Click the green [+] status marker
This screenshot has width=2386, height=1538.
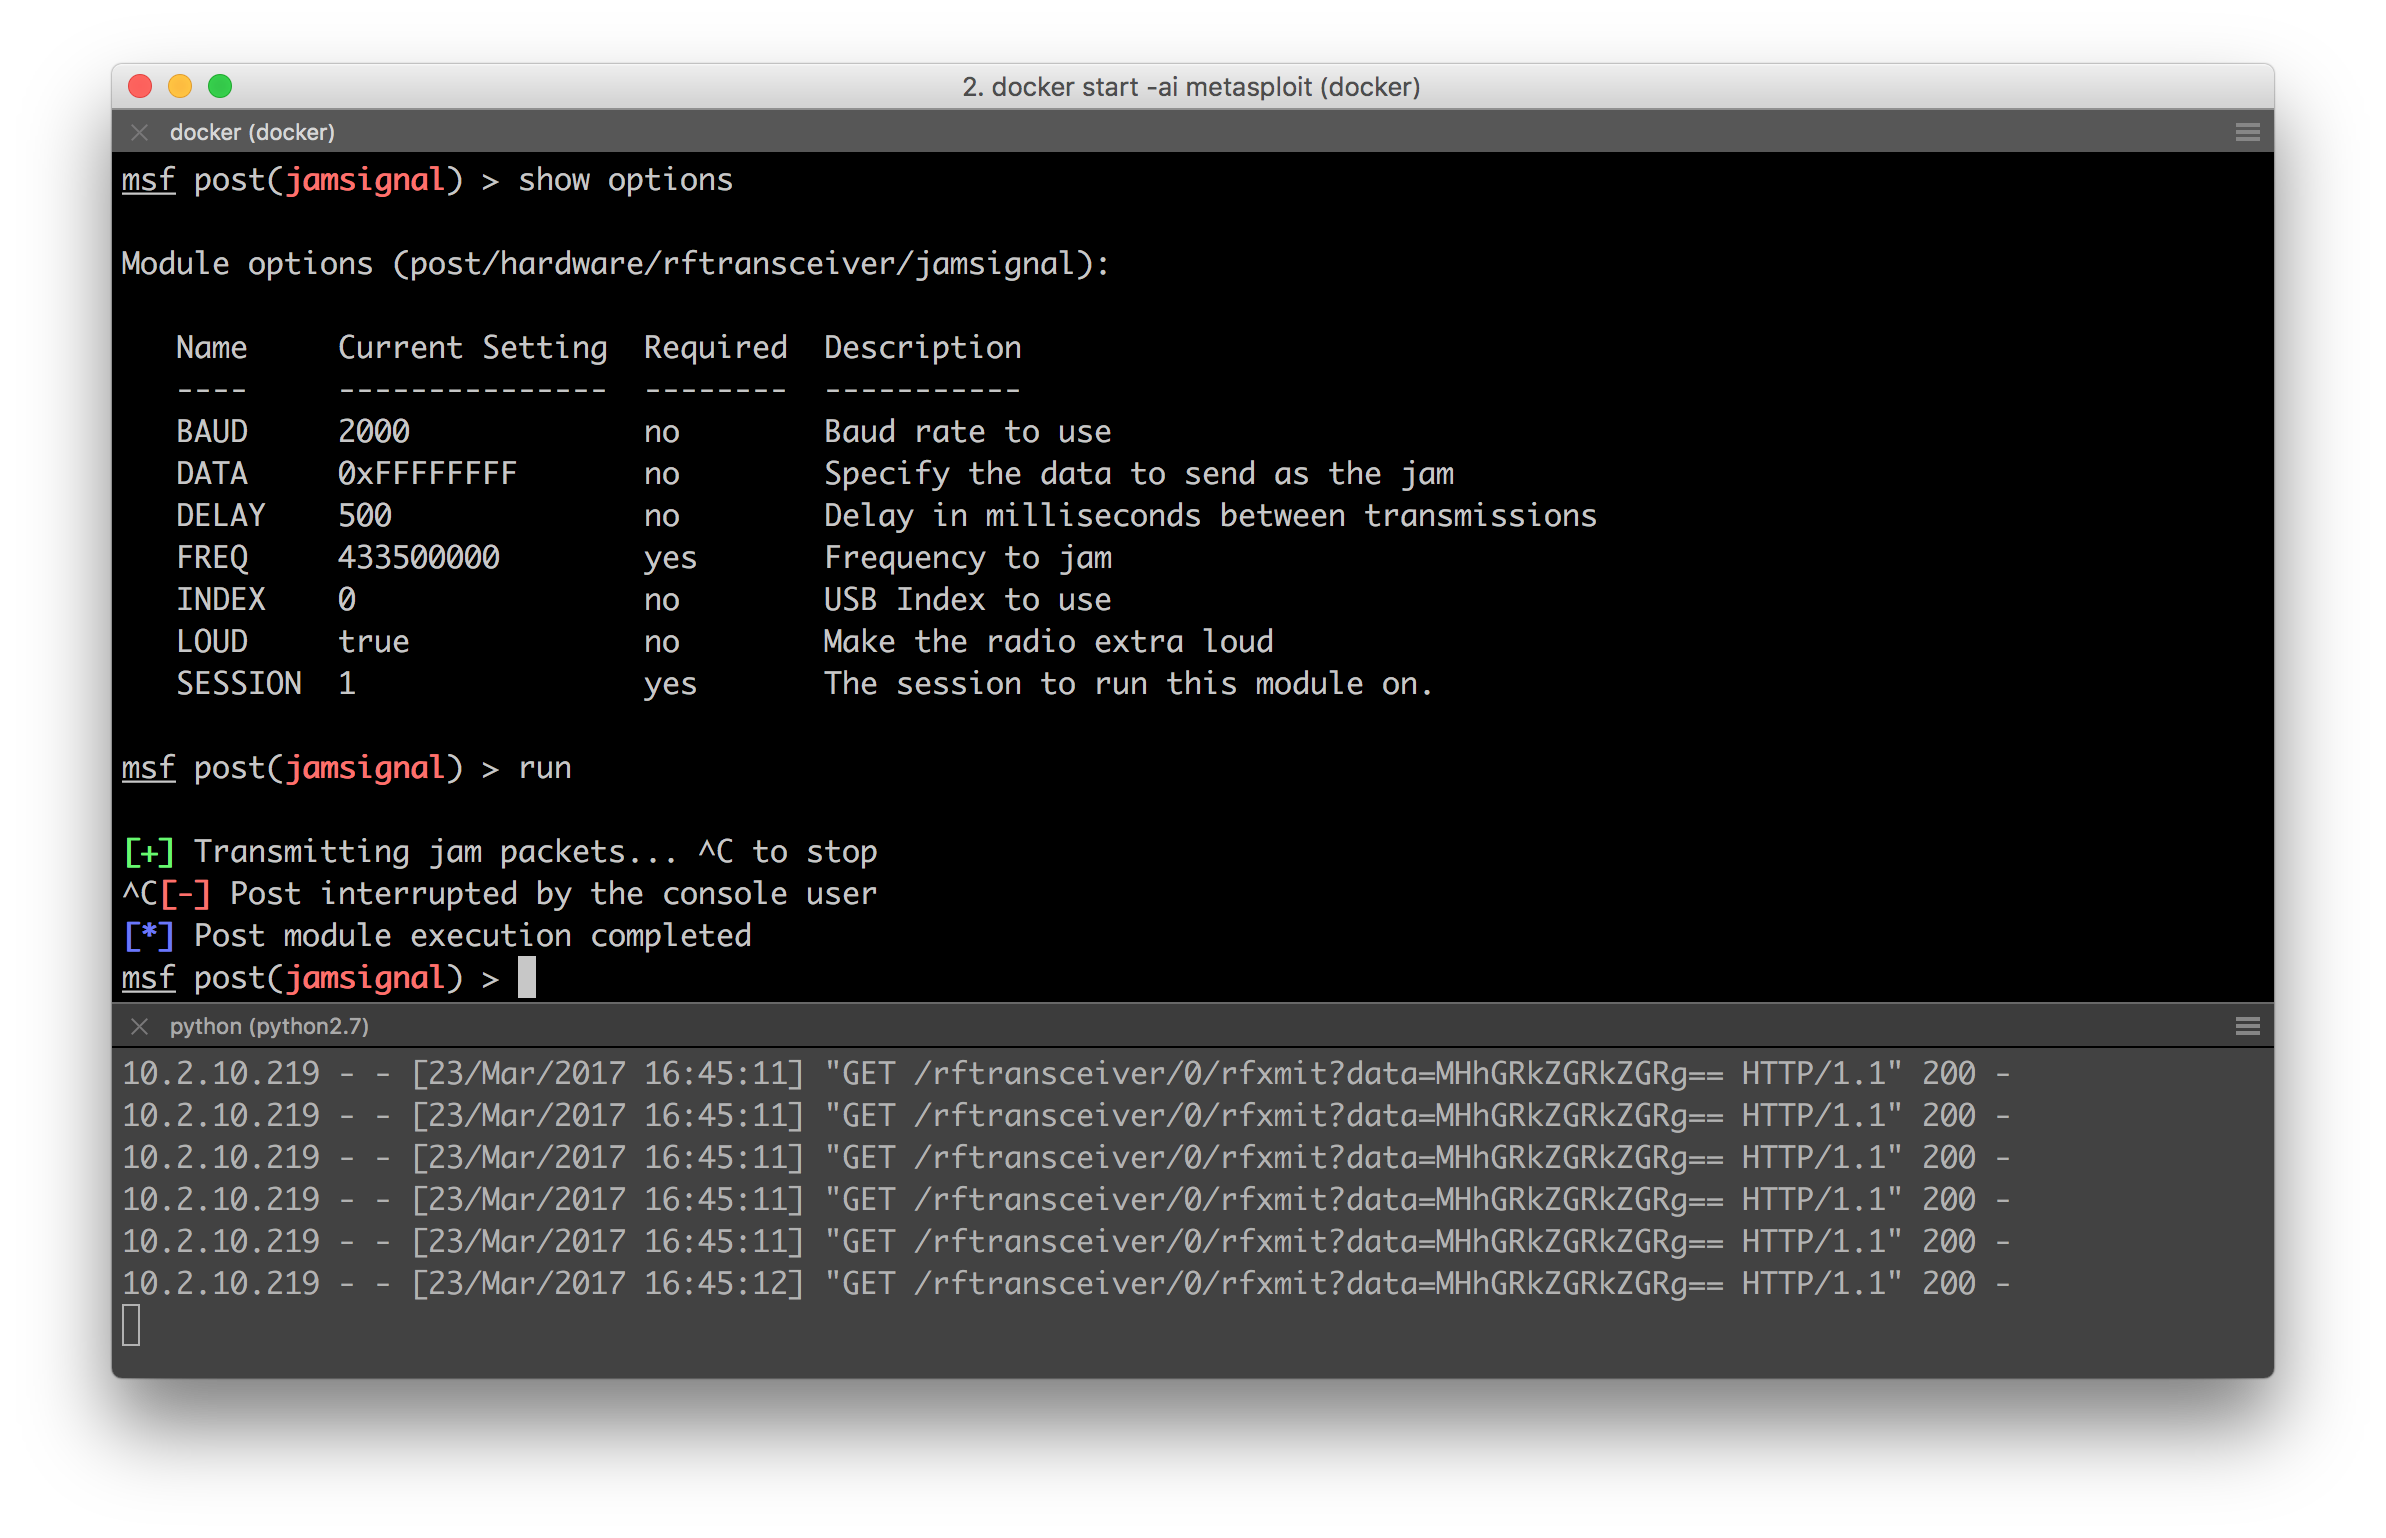point(149,852)
